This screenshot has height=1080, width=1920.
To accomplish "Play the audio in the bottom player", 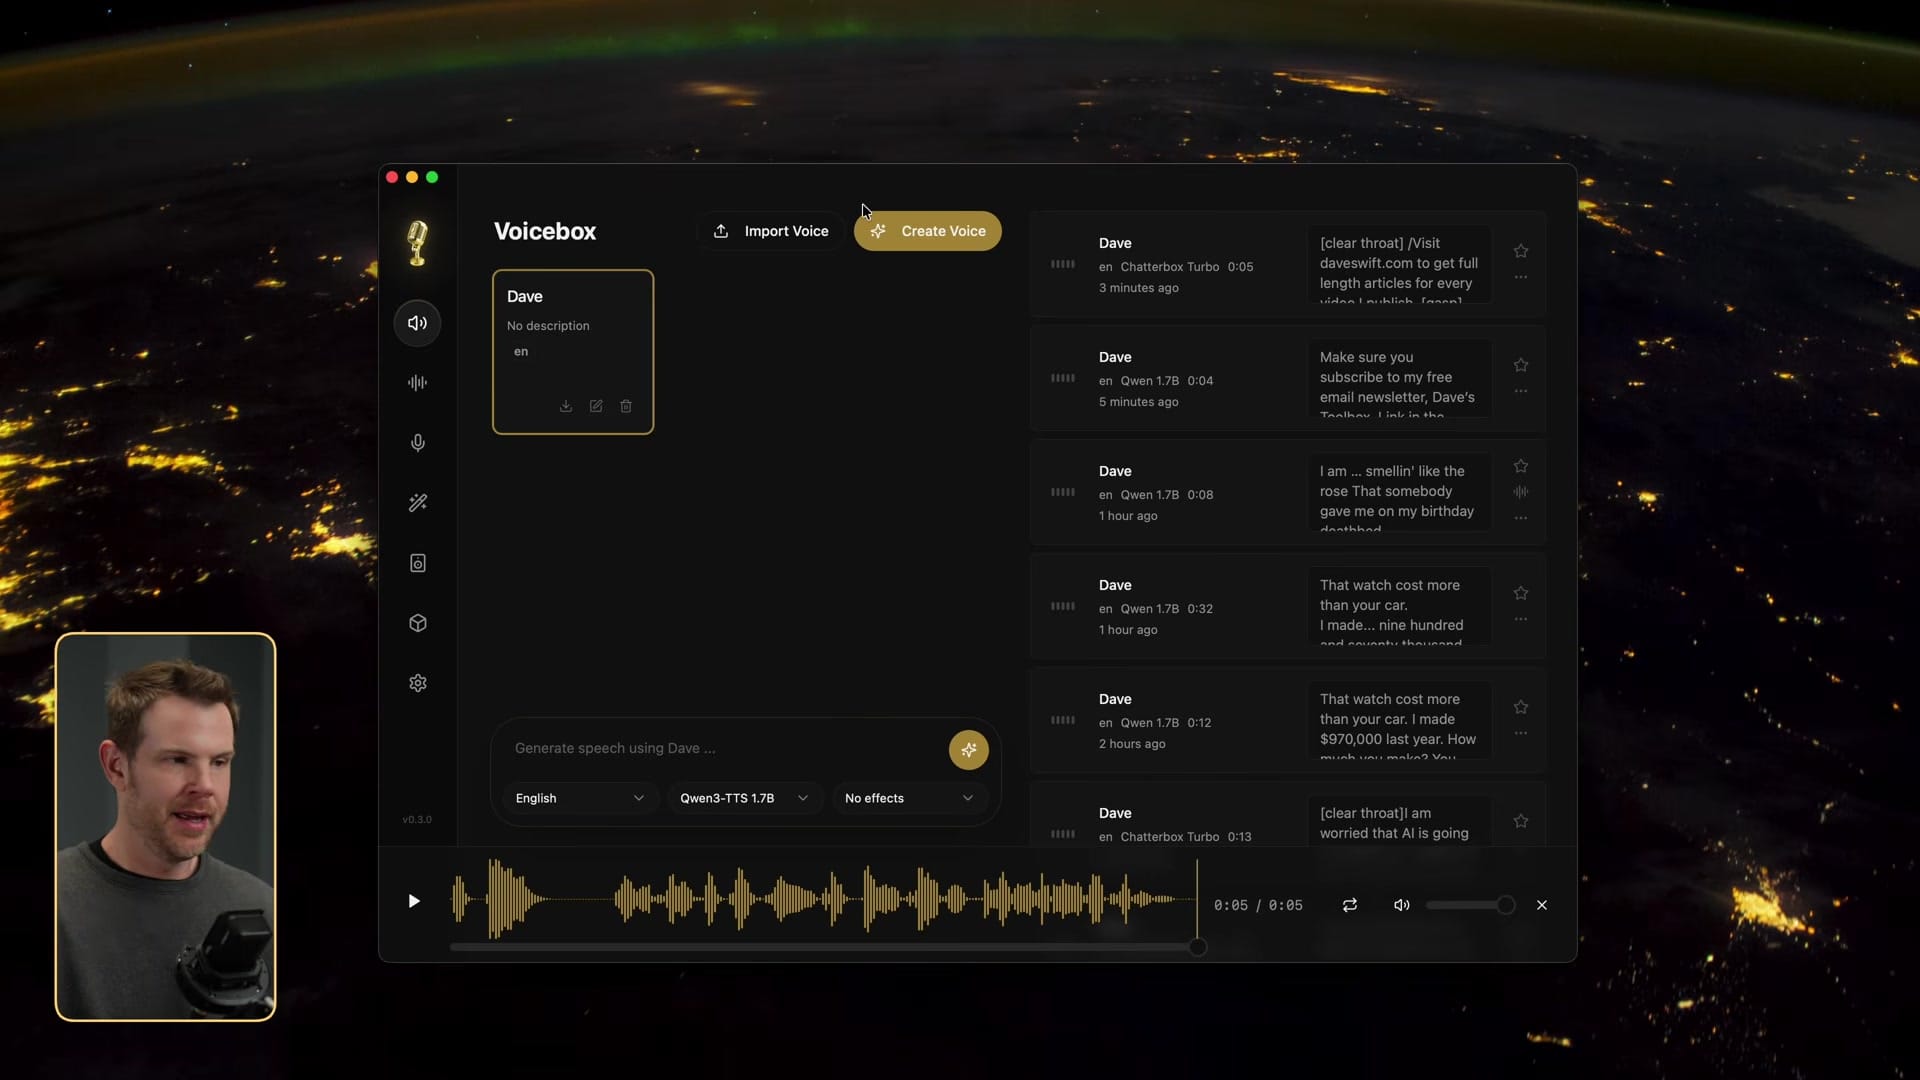I will pos(413,901).
